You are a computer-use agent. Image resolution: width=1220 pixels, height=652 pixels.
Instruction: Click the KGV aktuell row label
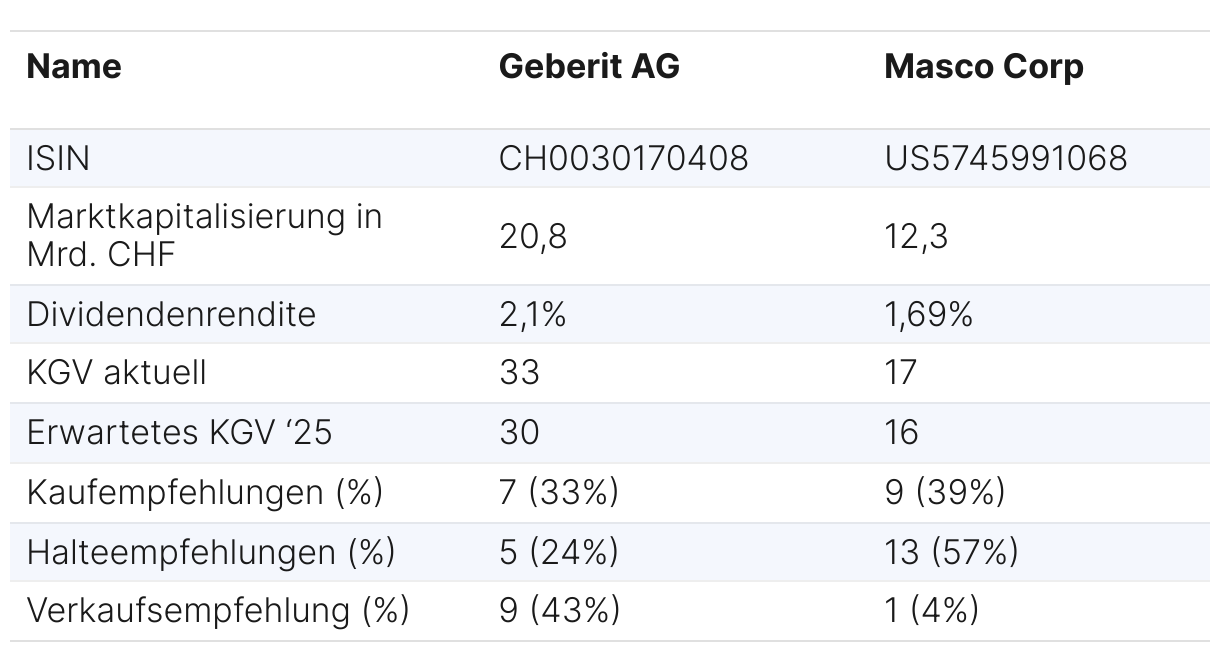117,372
